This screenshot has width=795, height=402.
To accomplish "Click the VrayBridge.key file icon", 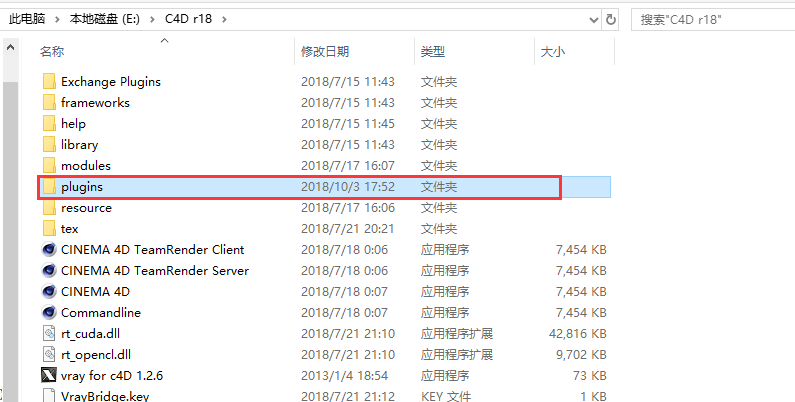I will (x=49, y=395).
